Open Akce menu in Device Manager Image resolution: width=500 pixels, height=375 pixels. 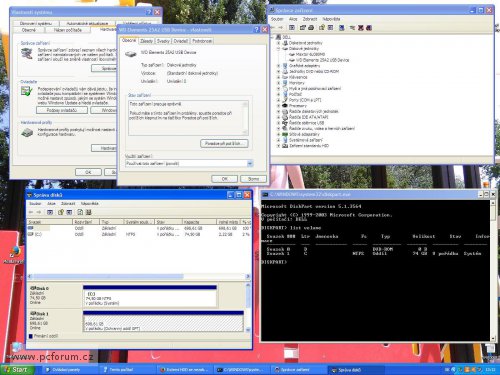[x=293, y=19]
